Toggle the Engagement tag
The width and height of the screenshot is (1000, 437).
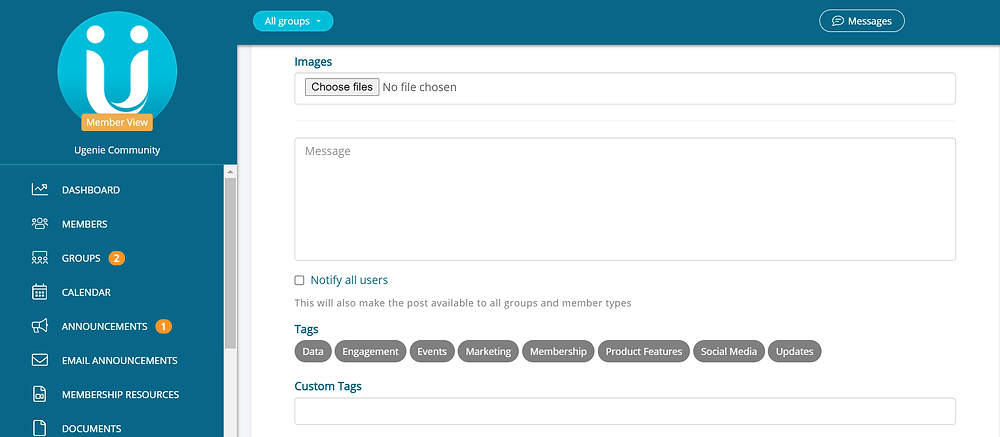pyautogui.click(x=370, y=352)
